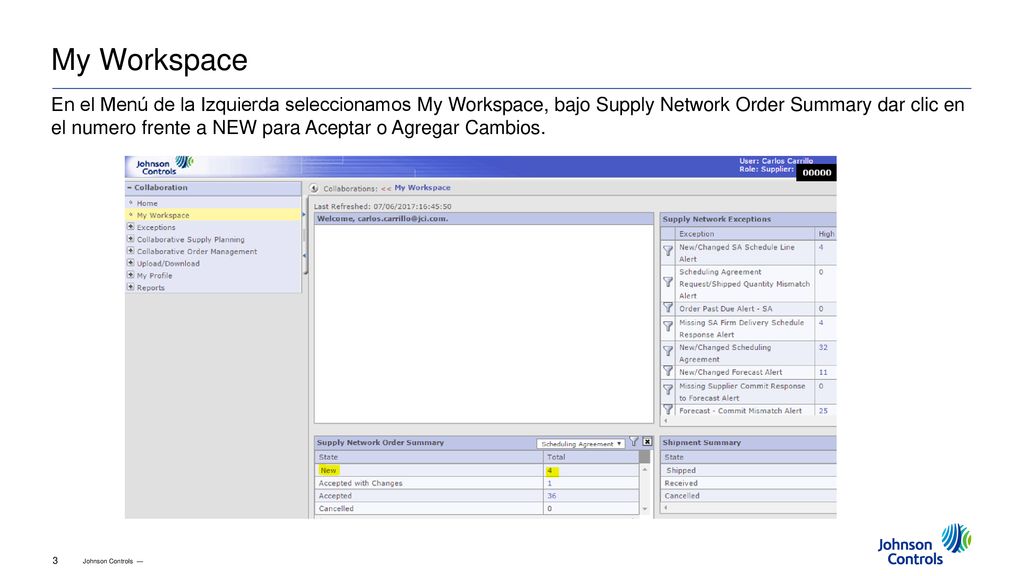Collapse the Collaboration menu section
Image resolution: width=1024 pixels, height=576 pixels.
[129, 187]
